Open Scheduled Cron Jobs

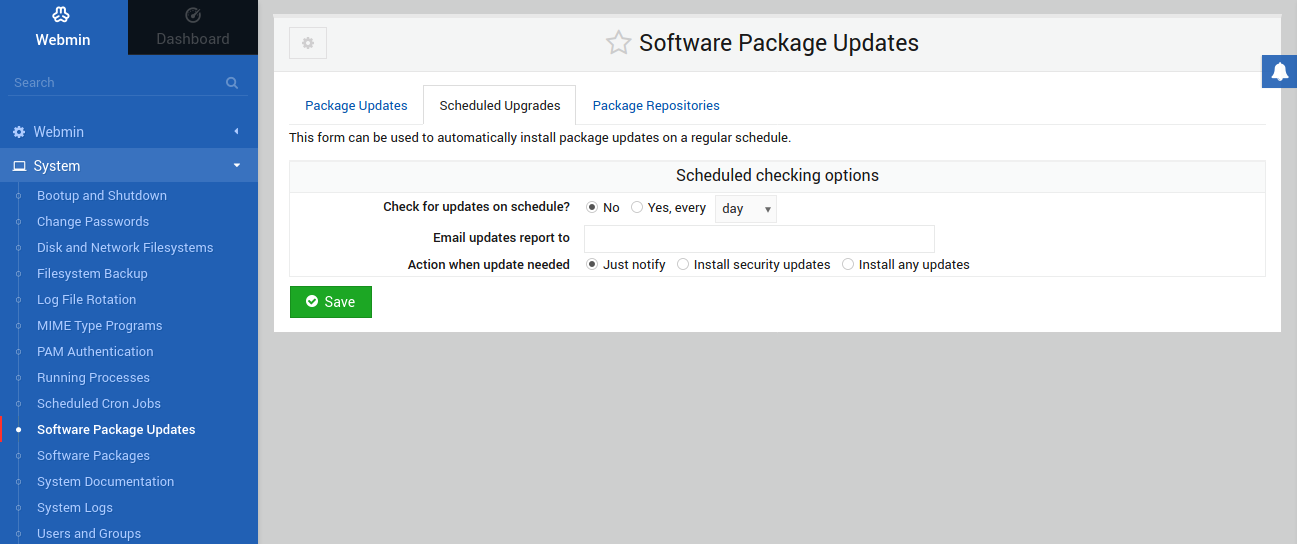[x=99, y=403]
